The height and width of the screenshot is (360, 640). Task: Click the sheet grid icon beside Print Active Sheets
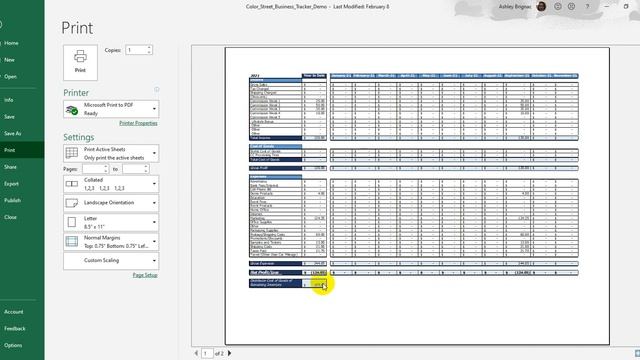[72, 153]
